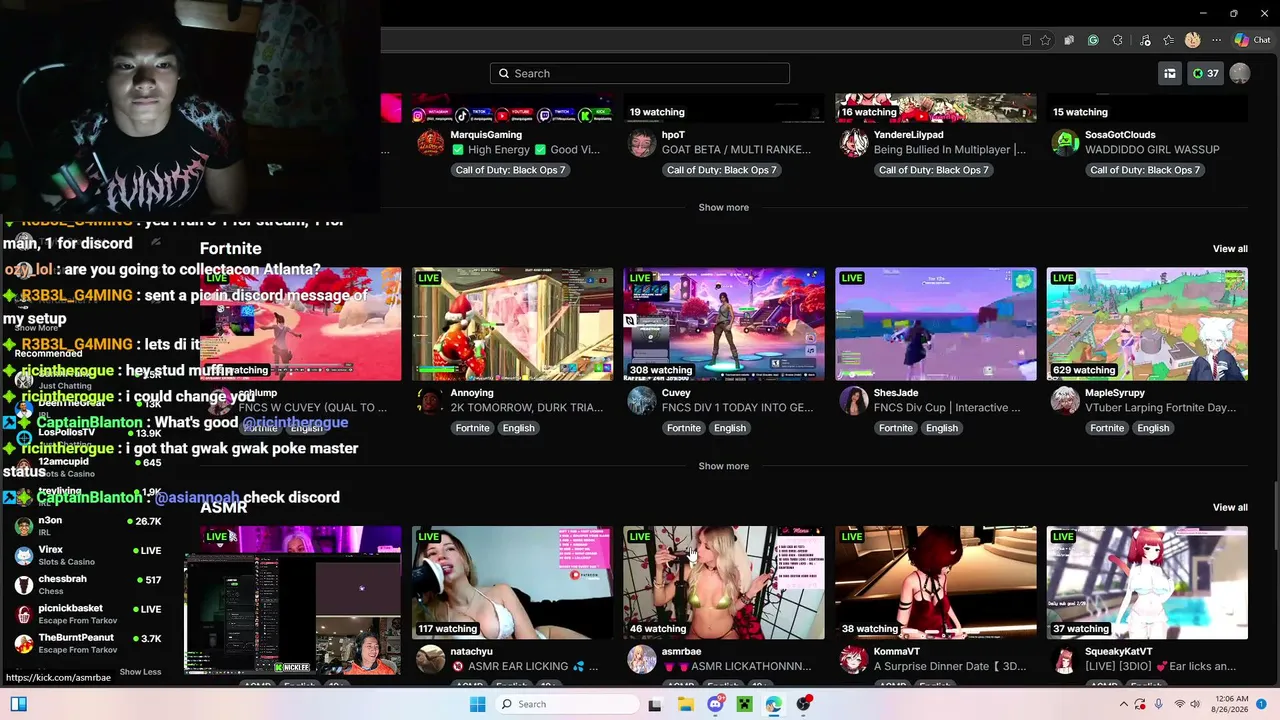Open the reader view icon in address bar
The height and width of the screenshot is (720, 1280).
(x=1026, y=40)
